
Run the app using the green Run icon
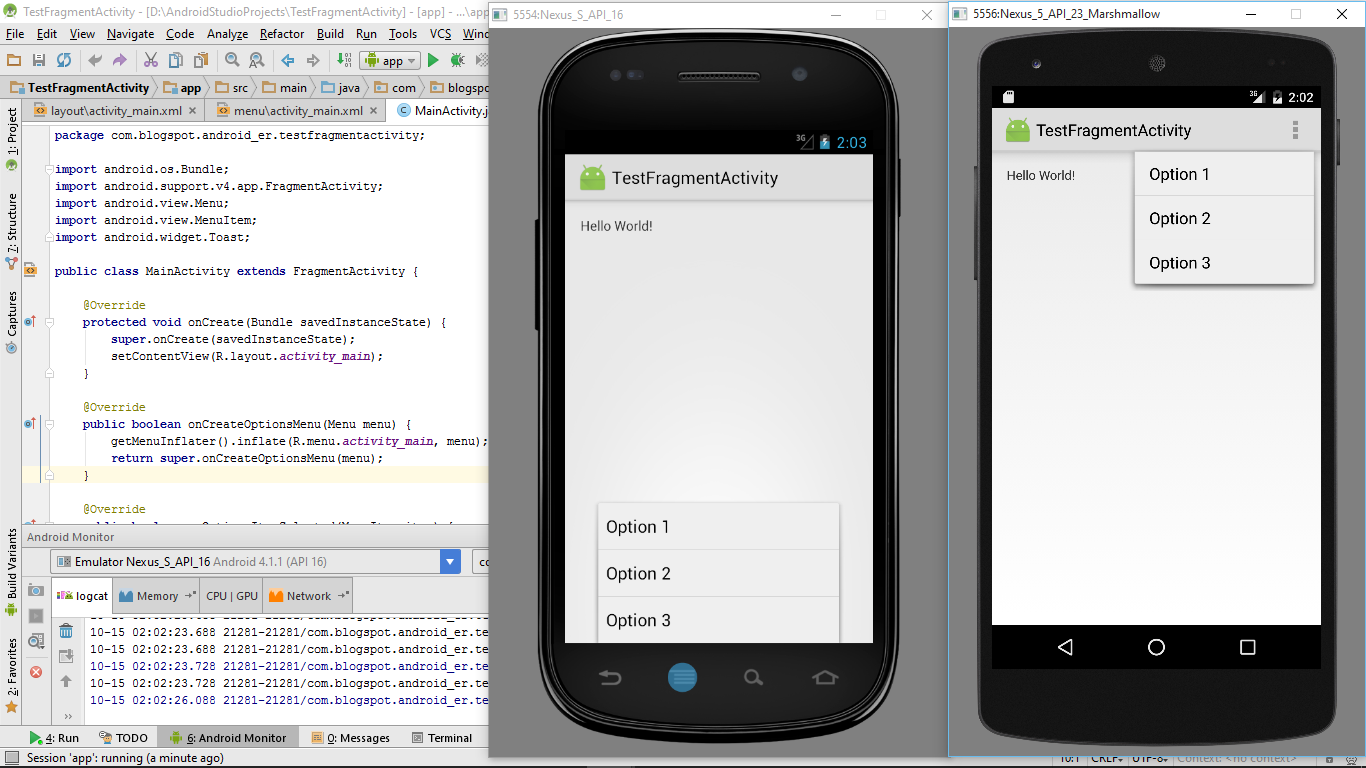(433, 60)
